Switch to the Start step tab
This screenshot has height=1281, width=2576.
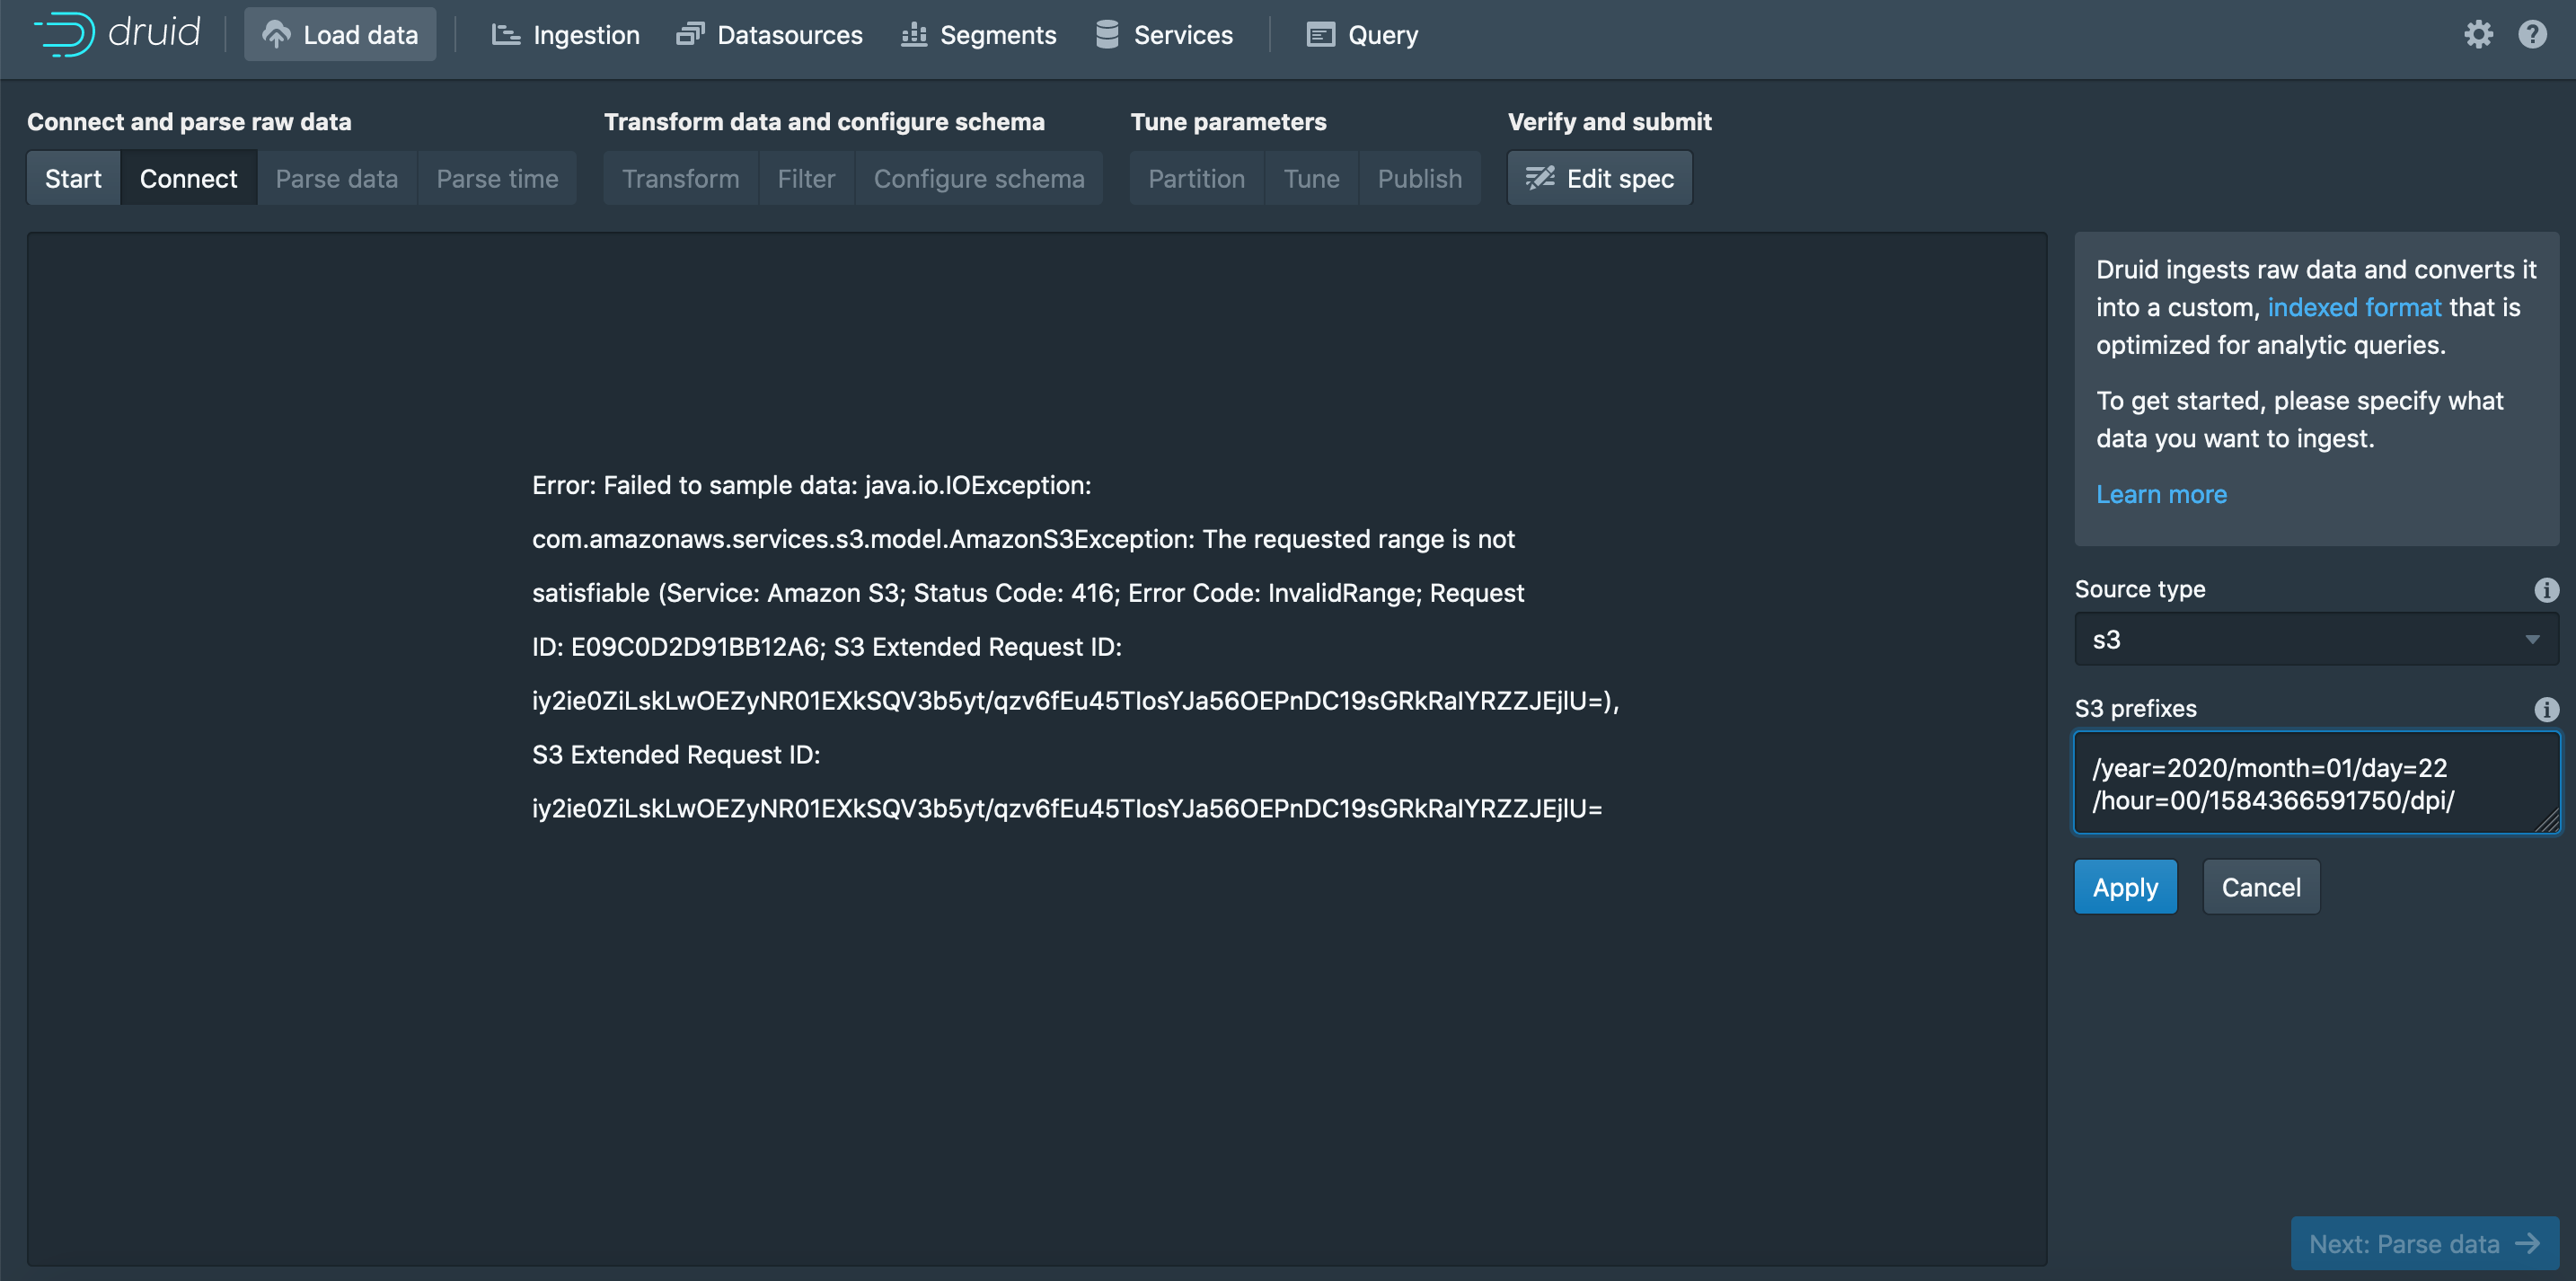point(73,178)
